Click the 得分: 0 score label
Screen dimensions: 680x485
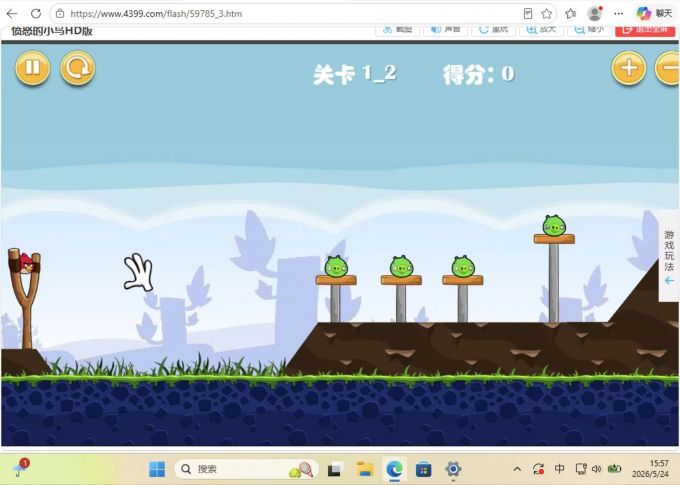pyautogui.click(x=478, y=74)
